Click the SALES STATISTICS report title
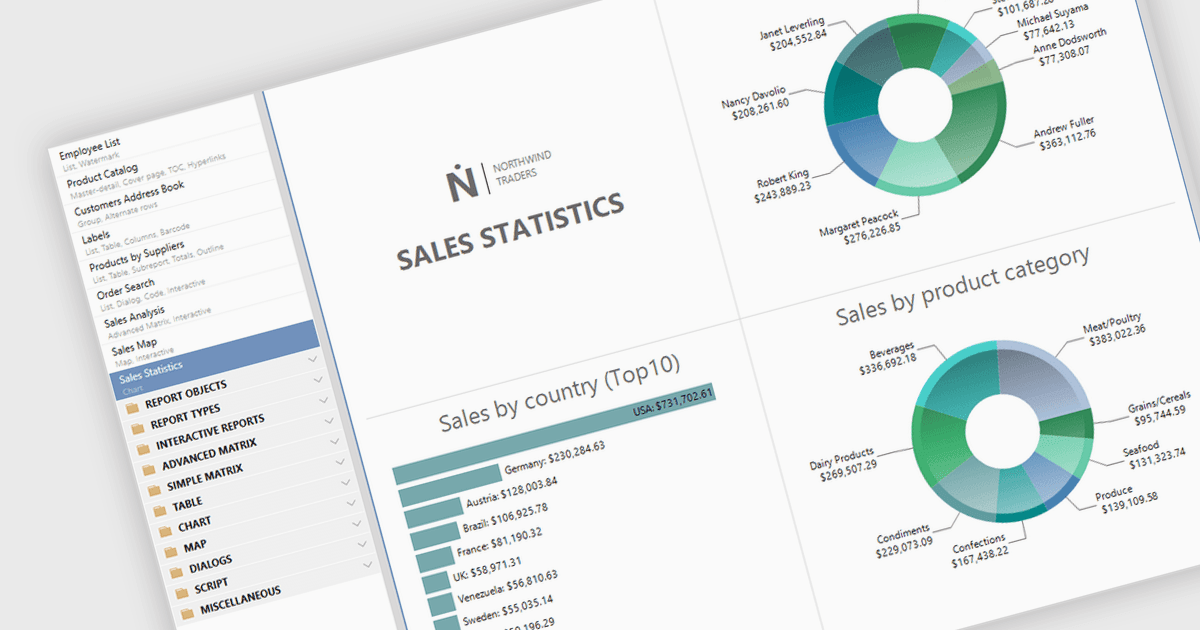Screen dimensions: 1200x630 pos(511,232)
